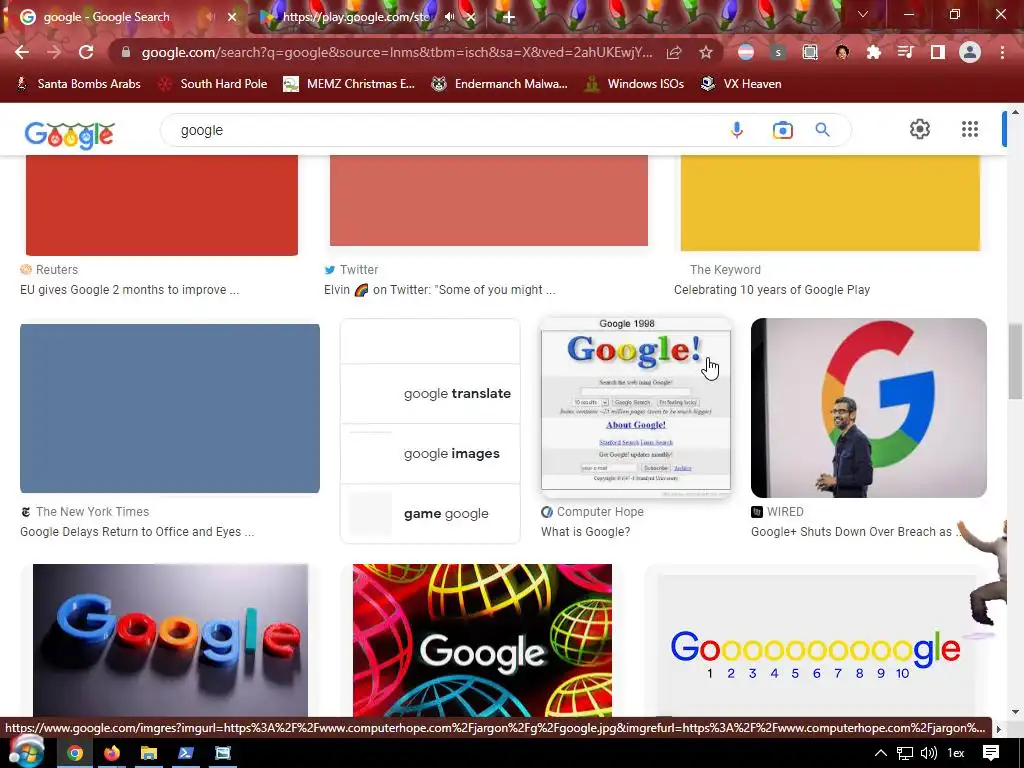Viewport: 1024px width, 768px height.
Task: Click the holiday Google logo
Action: tap(70, 135)
